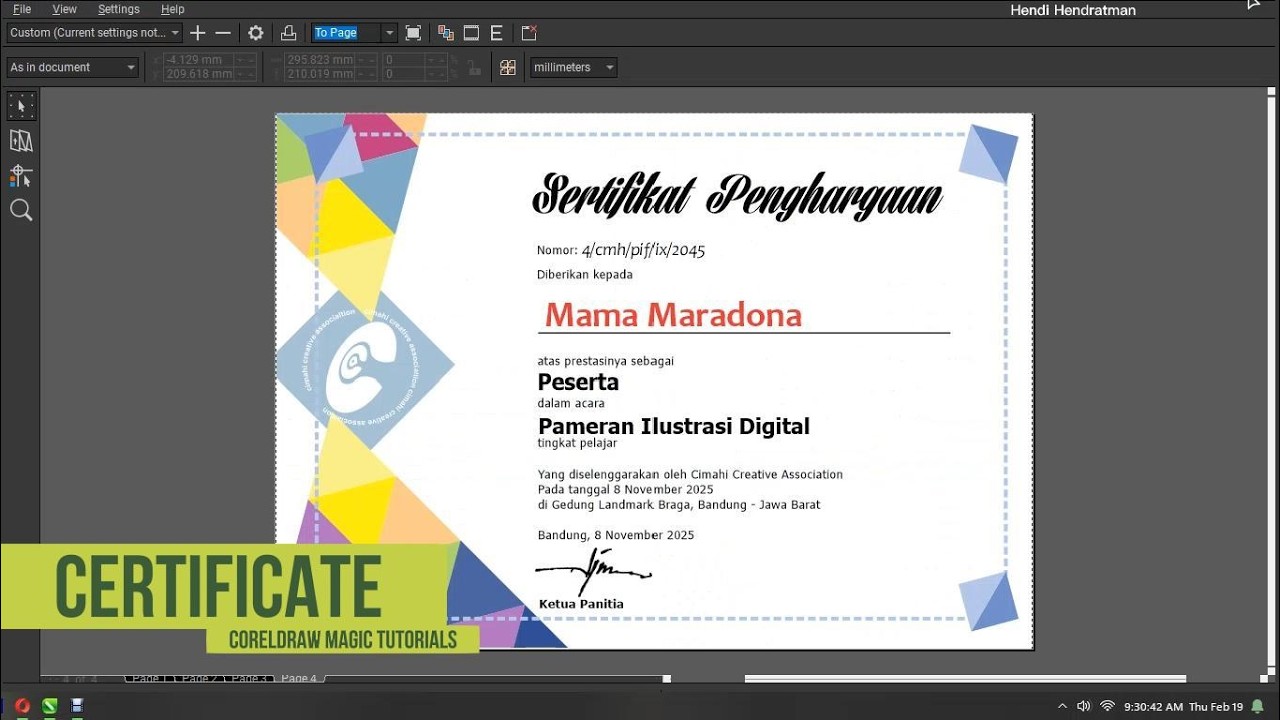Screen dimensions: 1280x720
Task: Show hidden tray icons chevron
Action: coord(1062,706)
